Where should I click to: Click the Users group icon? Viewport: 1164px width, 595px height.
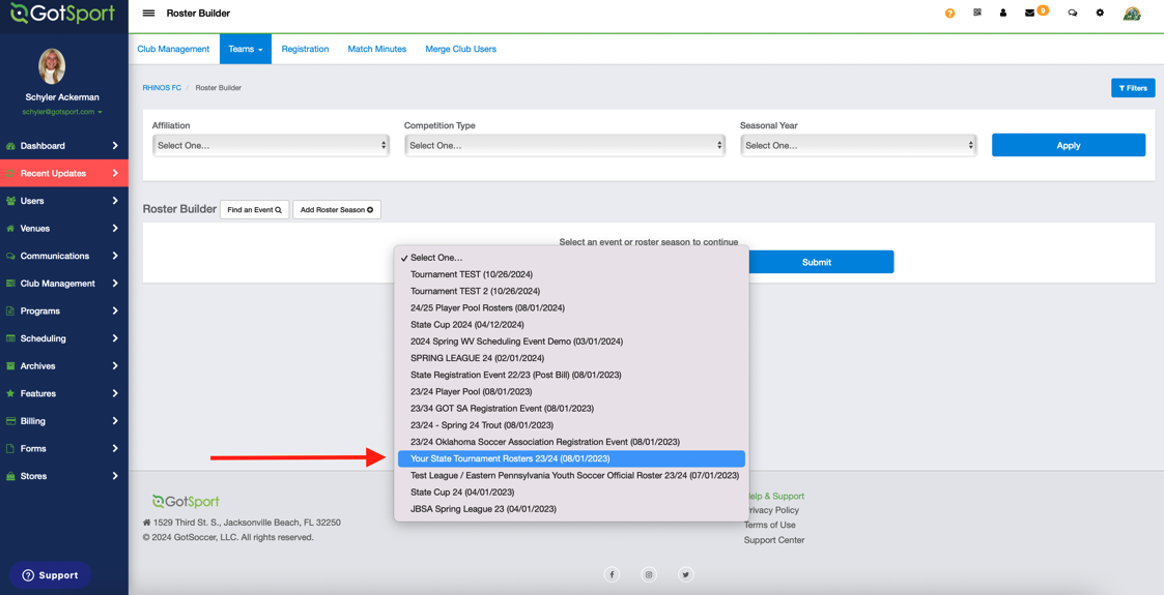pyautogui.click(x=10, y=201)
